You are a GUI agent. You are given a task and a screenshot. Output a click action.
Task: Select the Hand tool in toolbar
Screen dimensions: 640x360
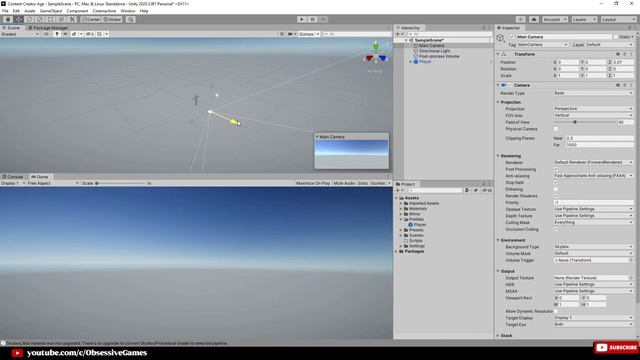point(8,19)
